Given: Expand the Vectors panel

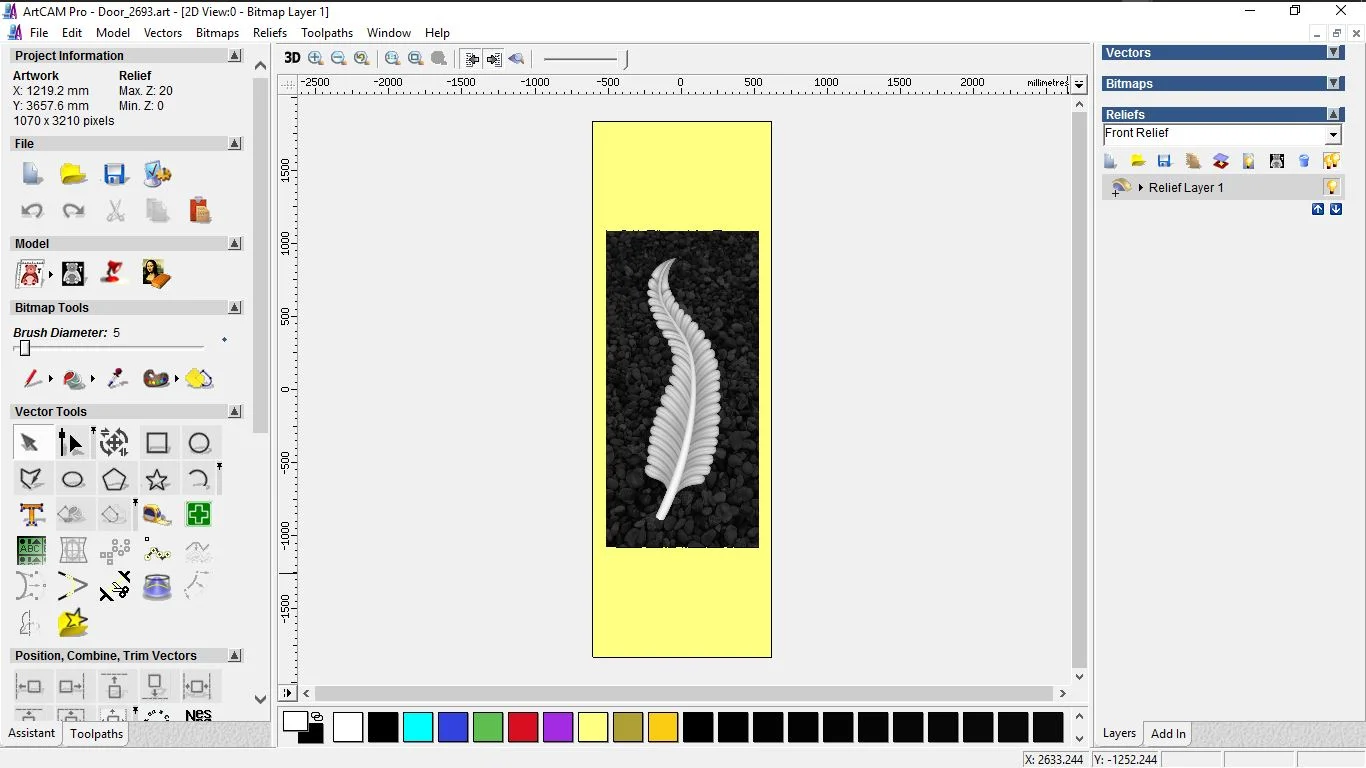Looking at the screenshot, I should click(1333, 53).
